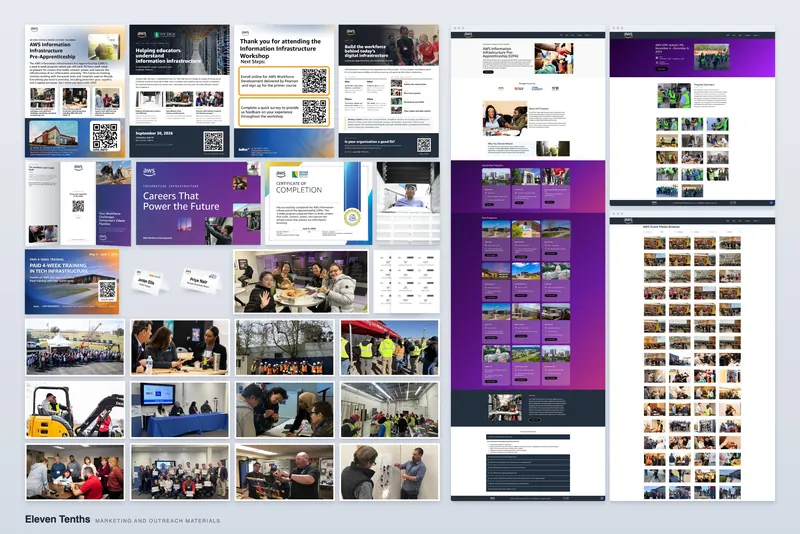Click the AWS logo on the Build the workforce flyer
Screen dimensions: 800x534
[x=351, y=32]
